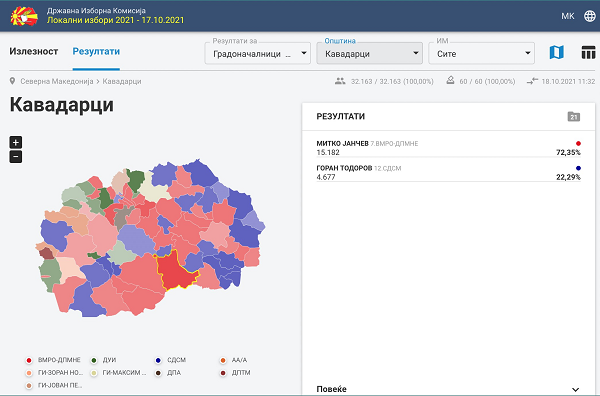Click the location pin breadcrumb icon
Screen dimensions: 600x396
tap(13, 81)
